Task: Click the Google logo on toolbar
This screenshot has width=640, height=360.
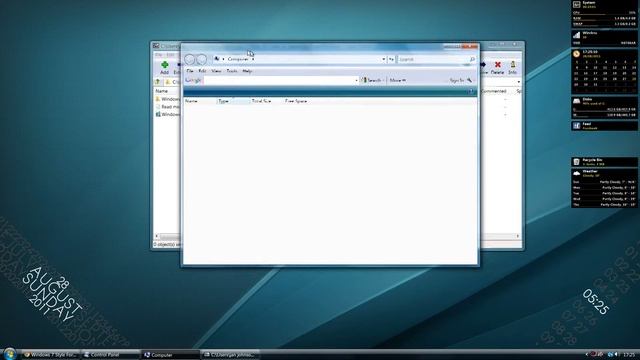Action: [193, 80]
